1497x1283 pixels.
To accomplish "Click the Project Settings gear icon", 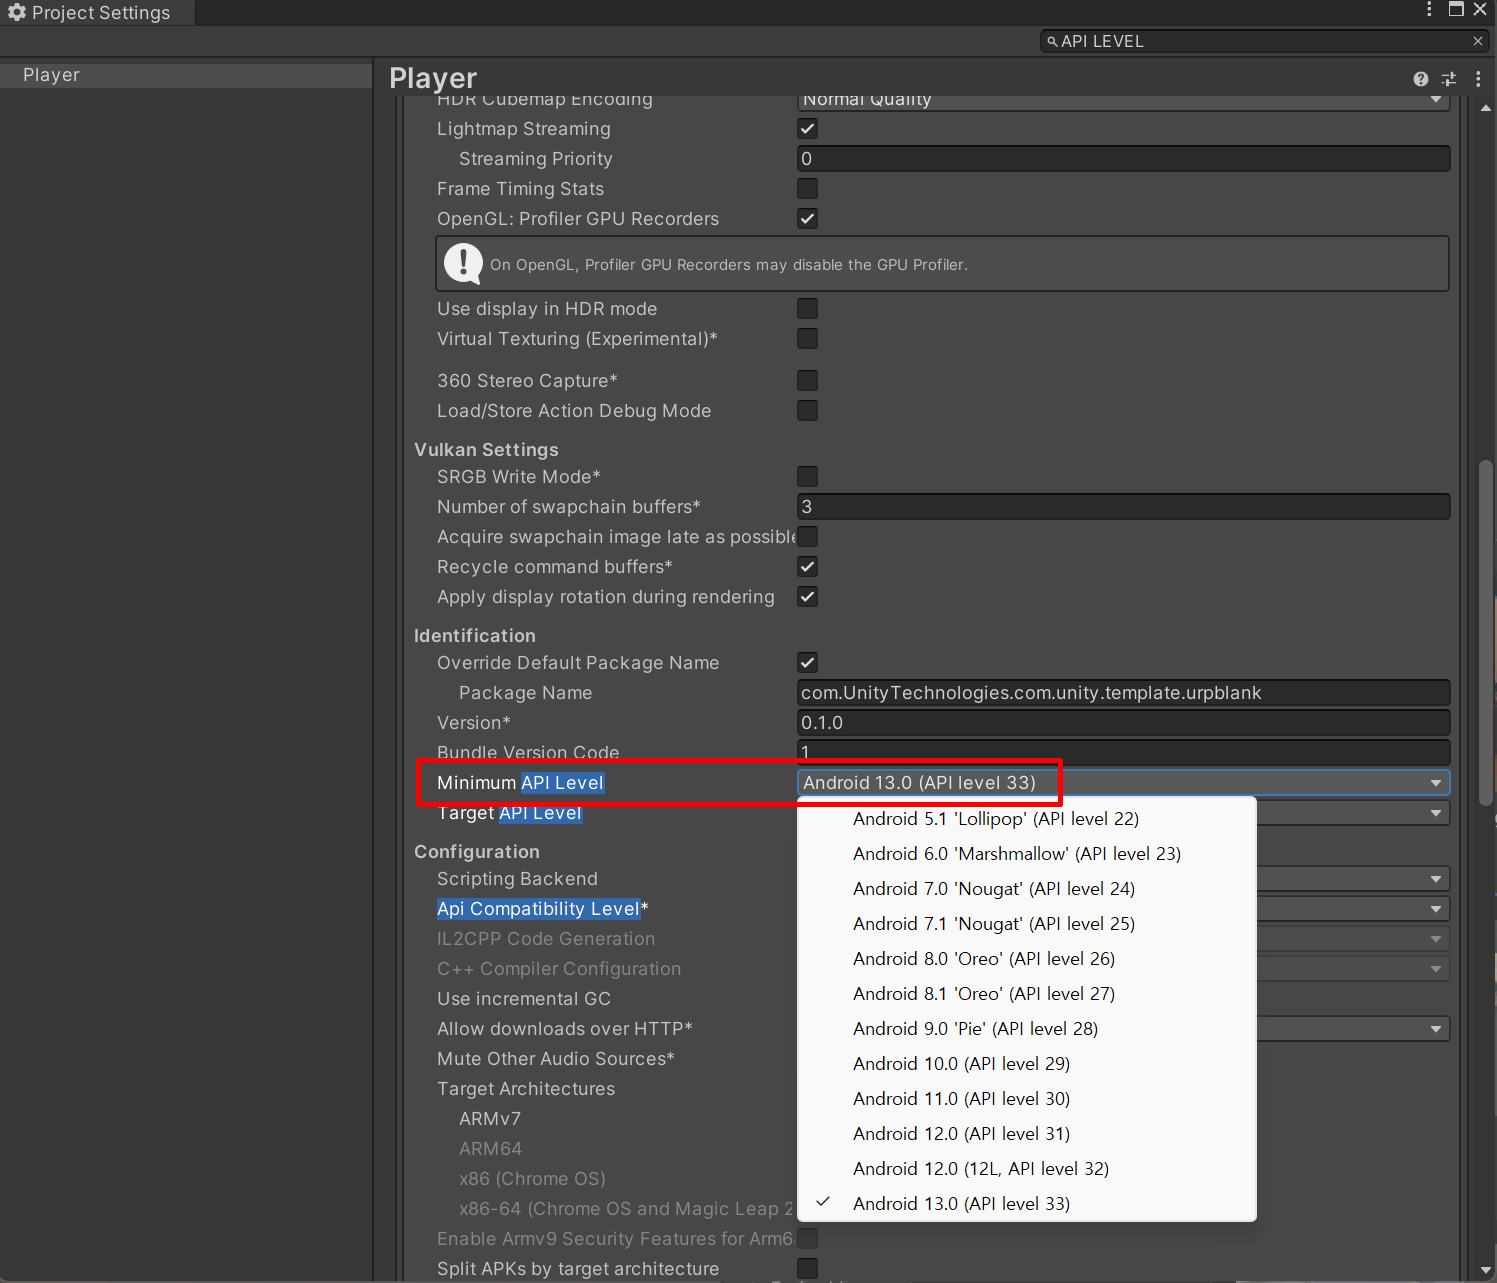I will [x=16, y=12].
